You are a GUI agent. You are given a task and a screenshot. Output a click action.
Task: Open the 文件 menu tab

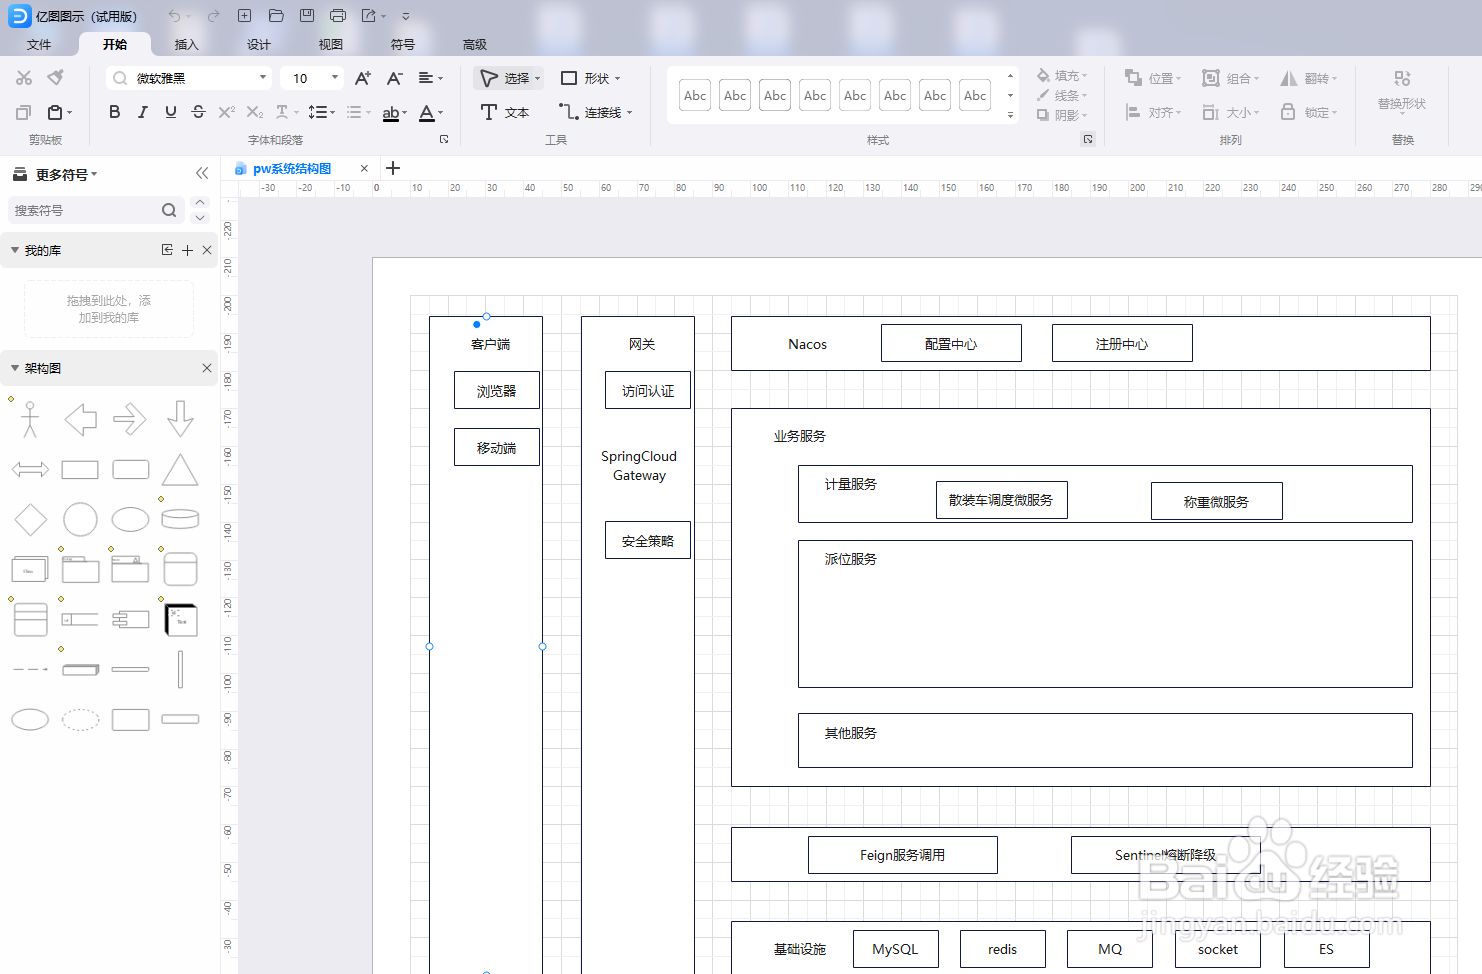coord(39,44)
